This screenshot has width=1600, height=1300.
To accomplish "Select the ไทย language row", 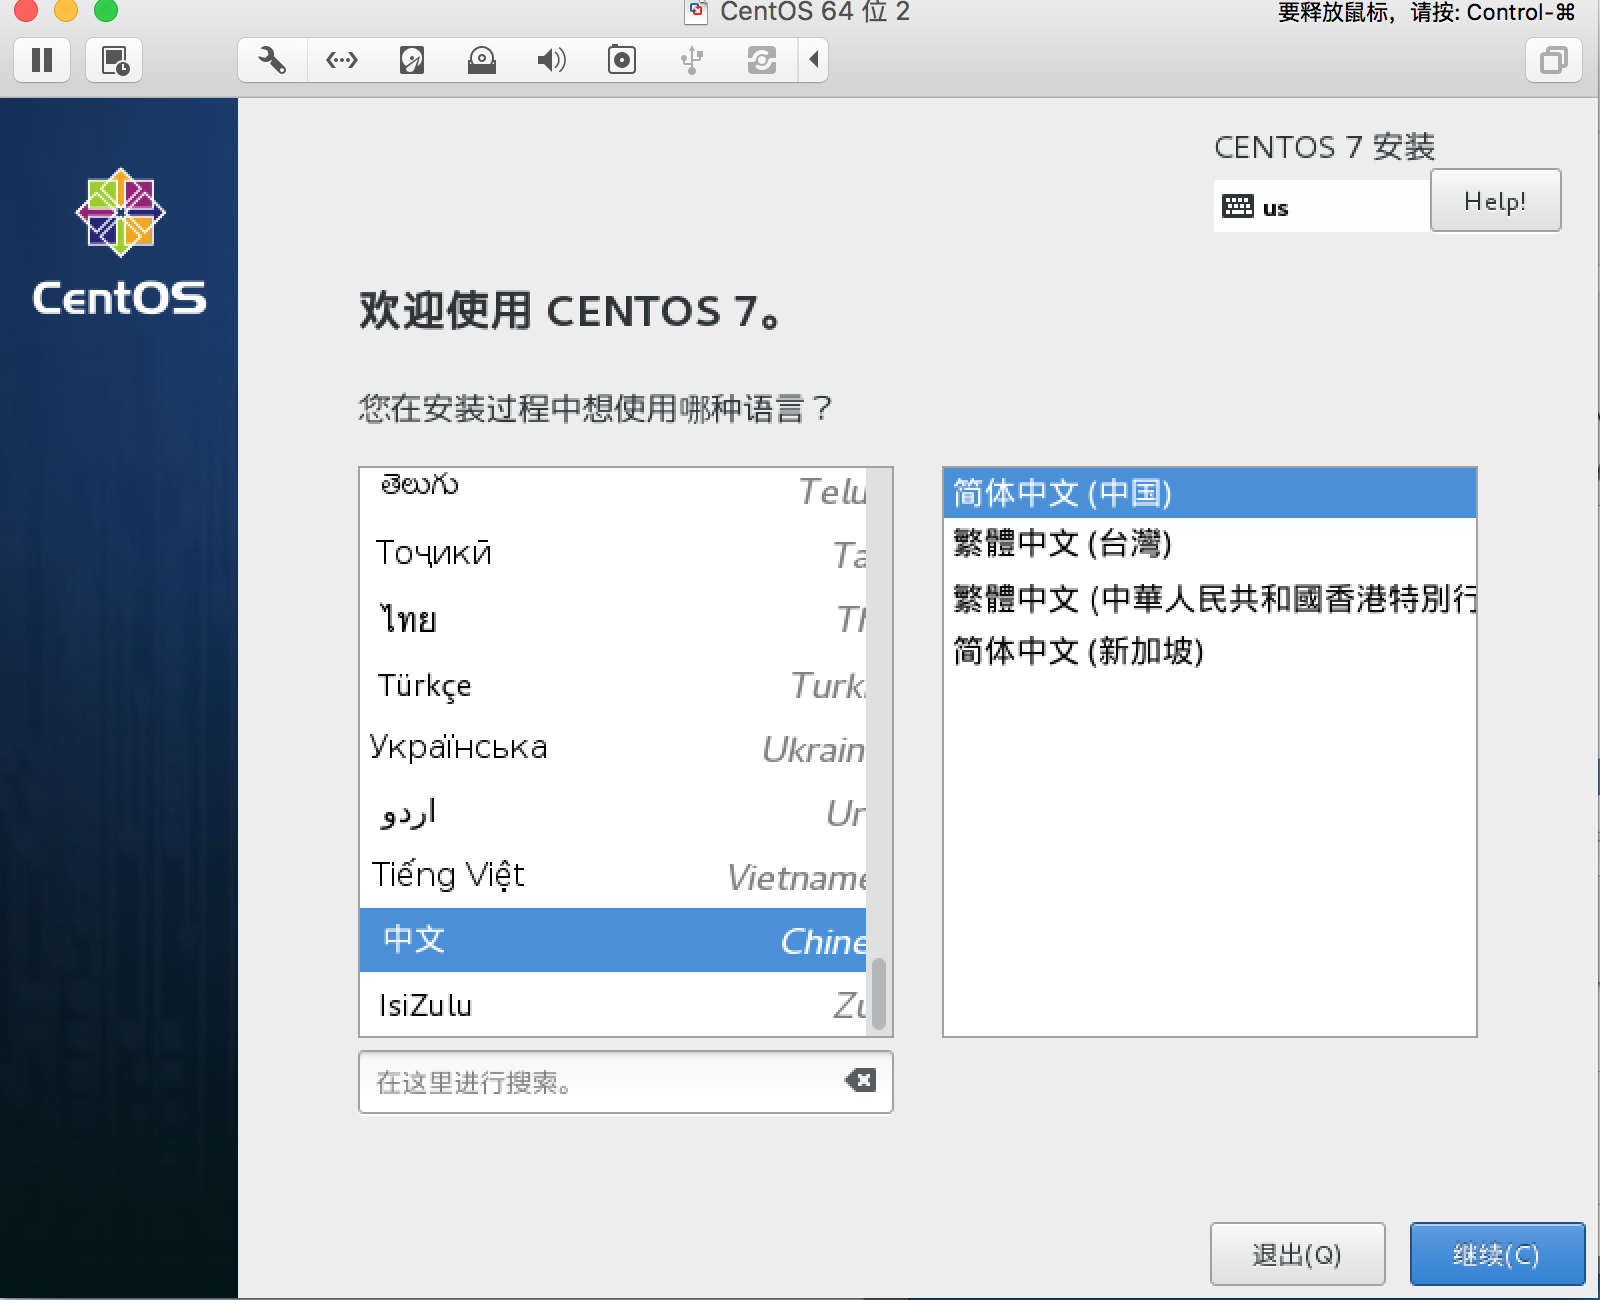I will click(x=613, y=619).
